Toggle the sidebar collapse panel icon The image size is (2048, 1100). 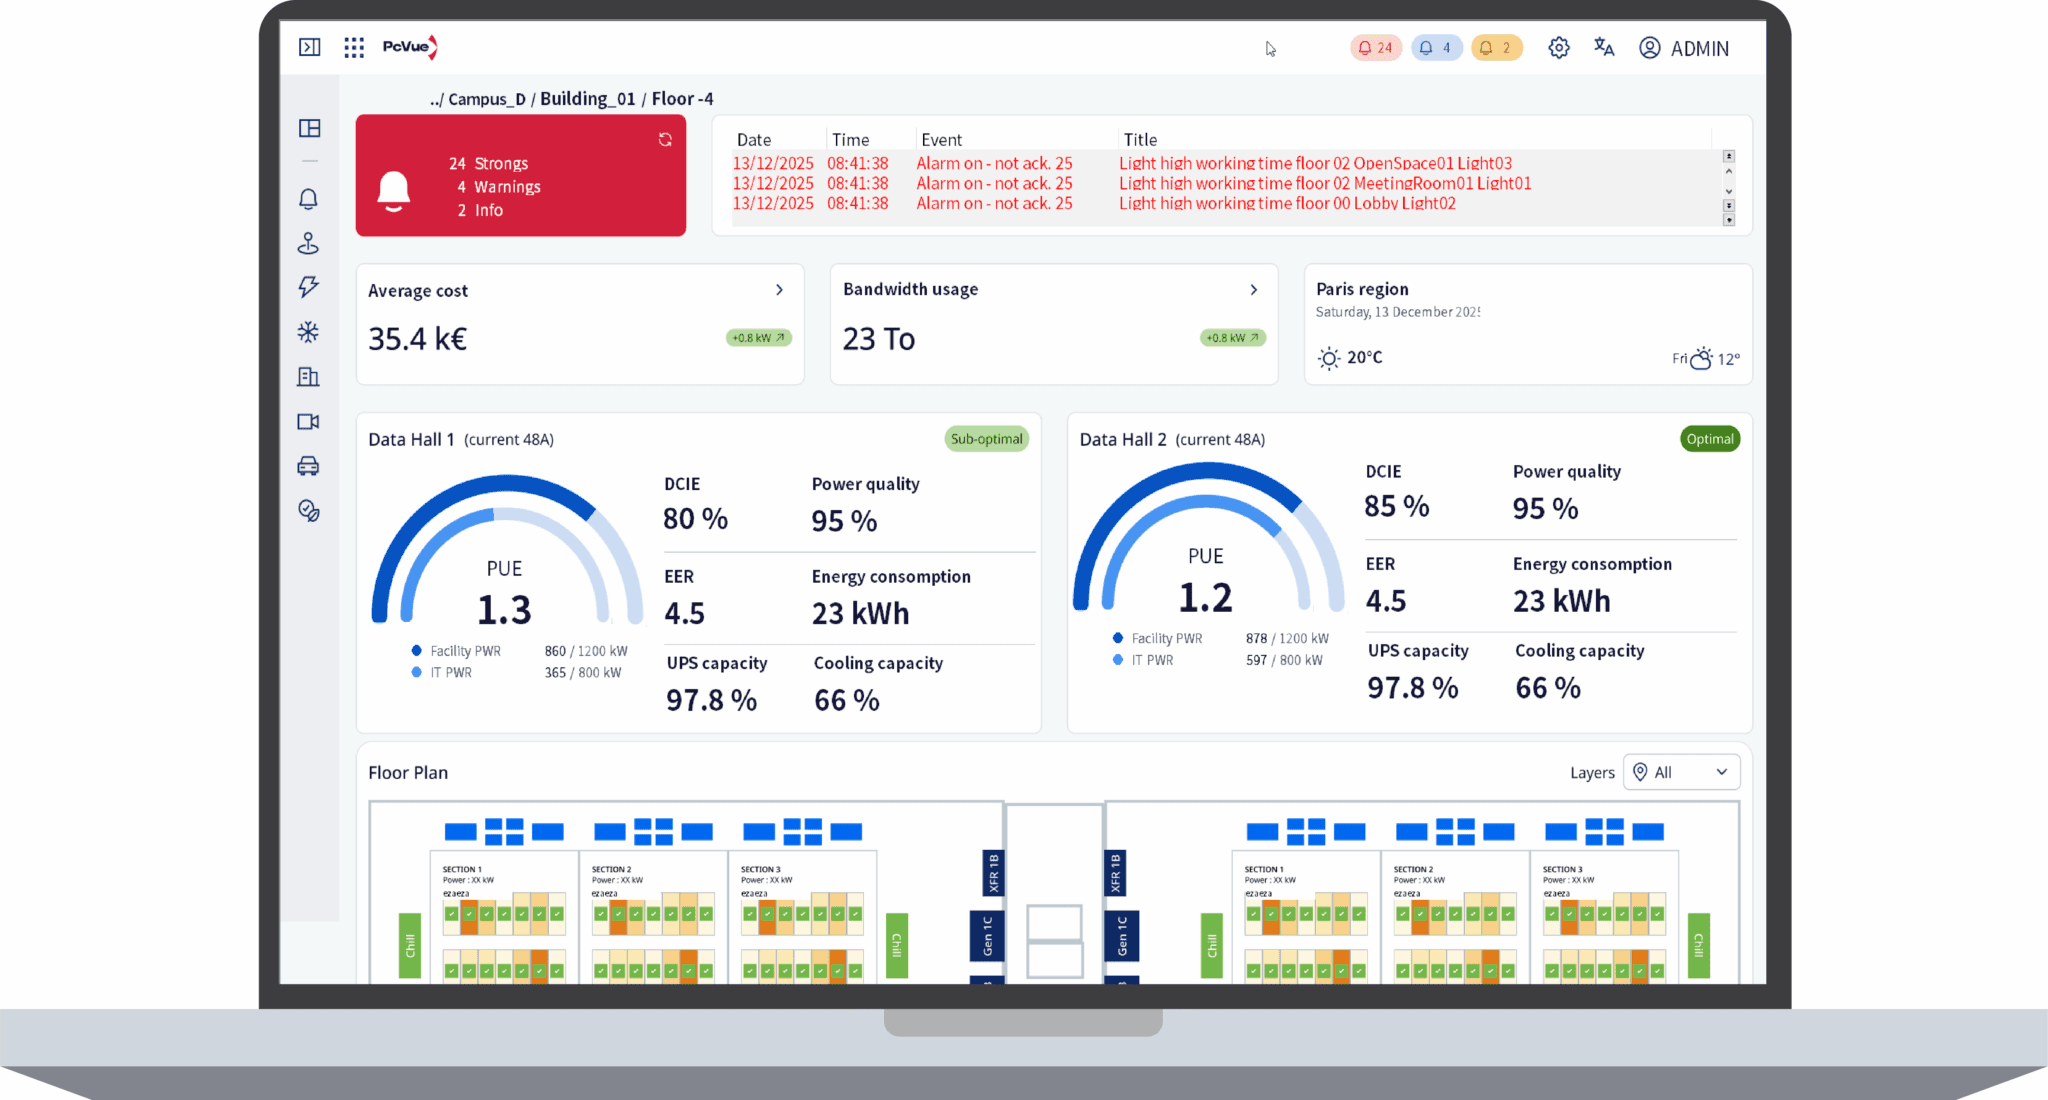(310, 47)
